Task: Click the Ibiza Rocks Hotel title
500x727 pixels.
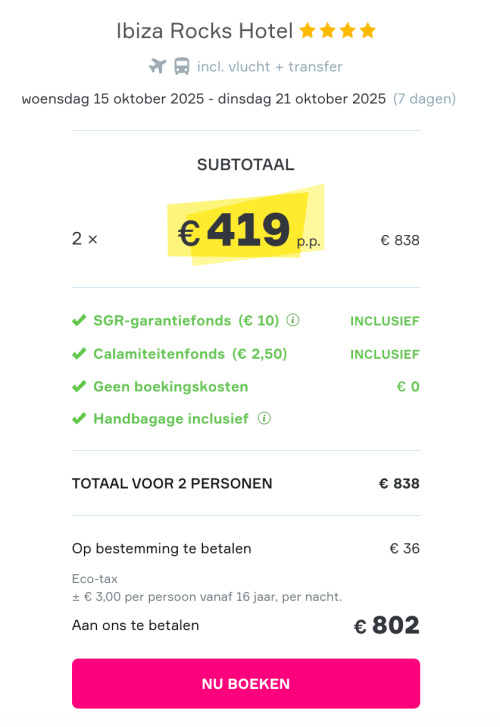Action: point(205,31)
